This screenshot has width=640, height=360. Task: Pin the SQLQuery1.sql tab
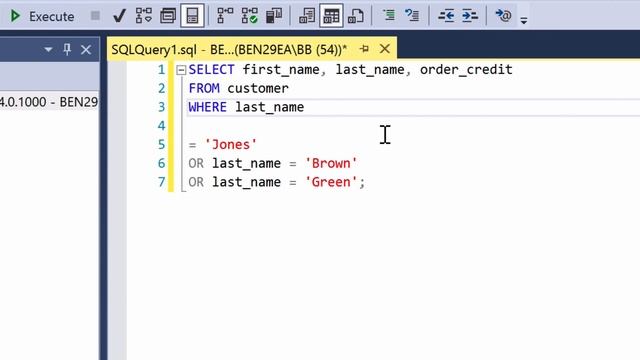click(x=364, y=49)
